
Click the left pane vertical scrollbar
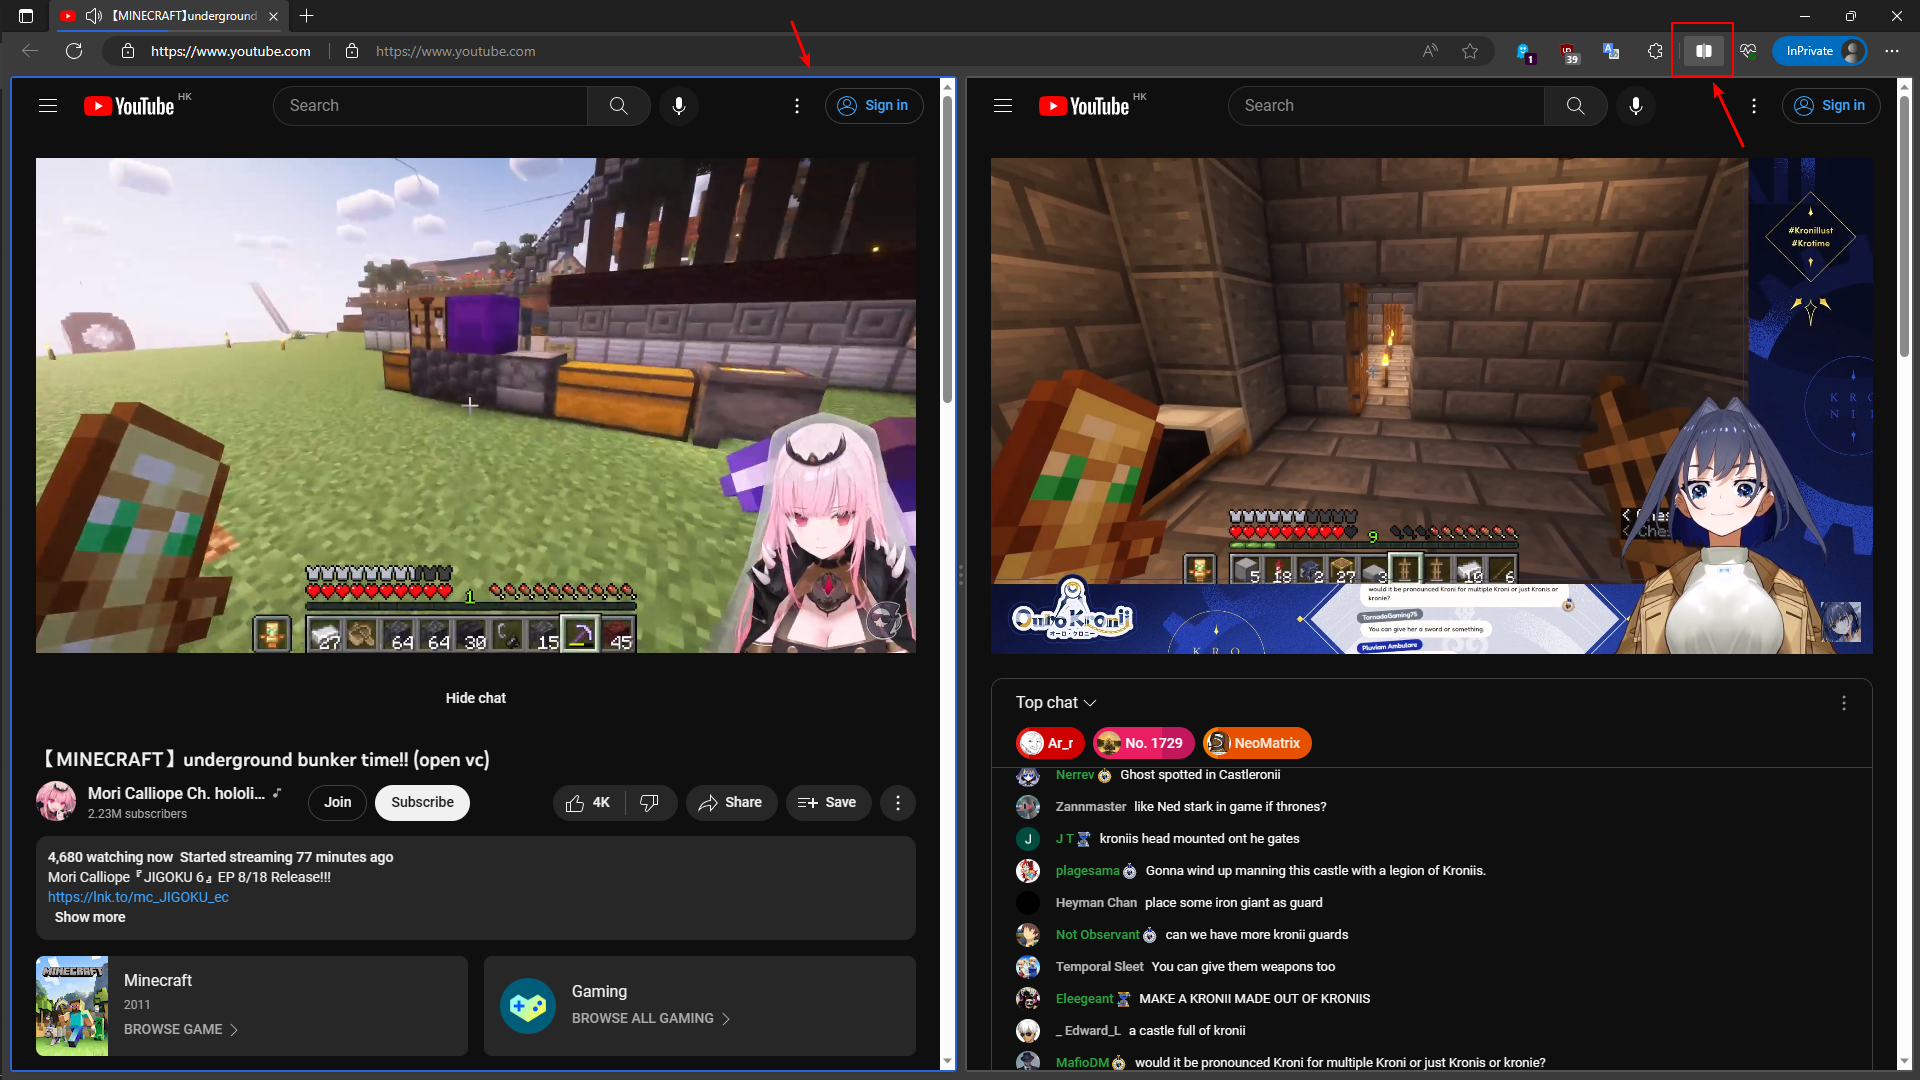[948, 250]
